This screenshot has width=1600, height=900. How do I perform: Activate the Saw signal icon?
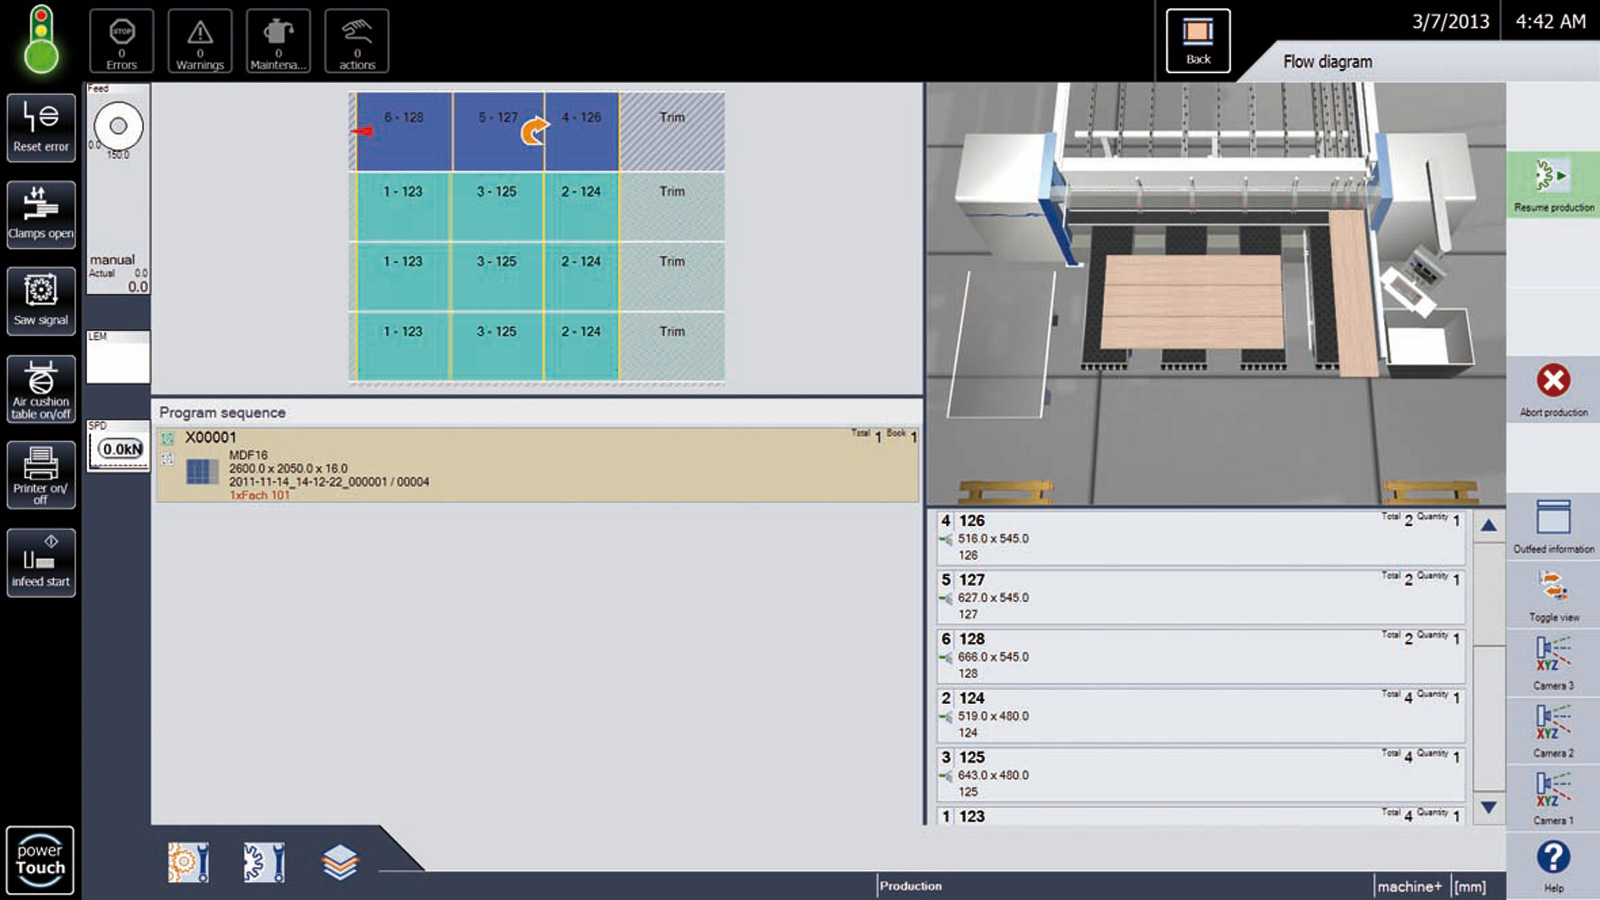click(41, 300)
